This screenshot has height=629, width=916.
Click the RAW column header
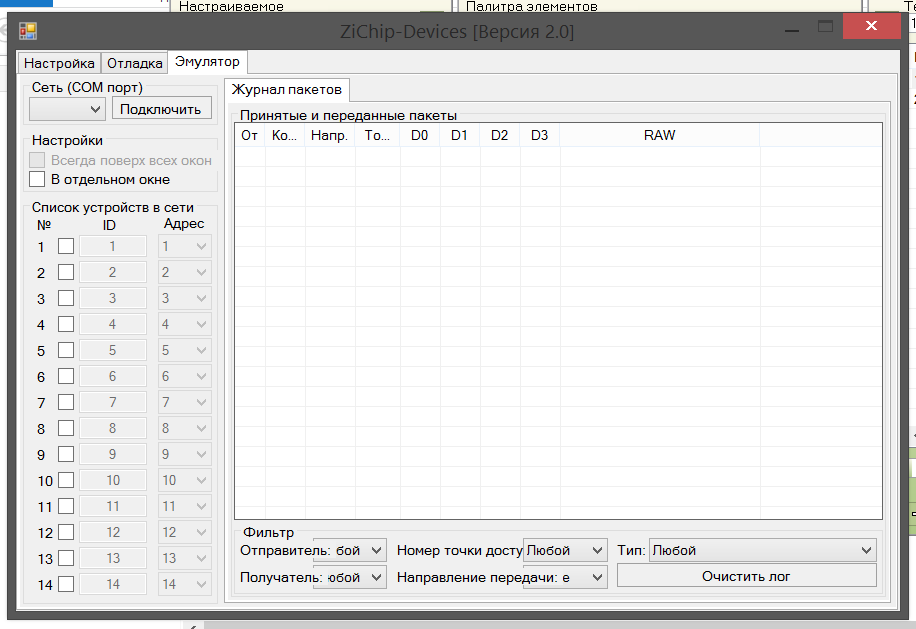[659, 135]
